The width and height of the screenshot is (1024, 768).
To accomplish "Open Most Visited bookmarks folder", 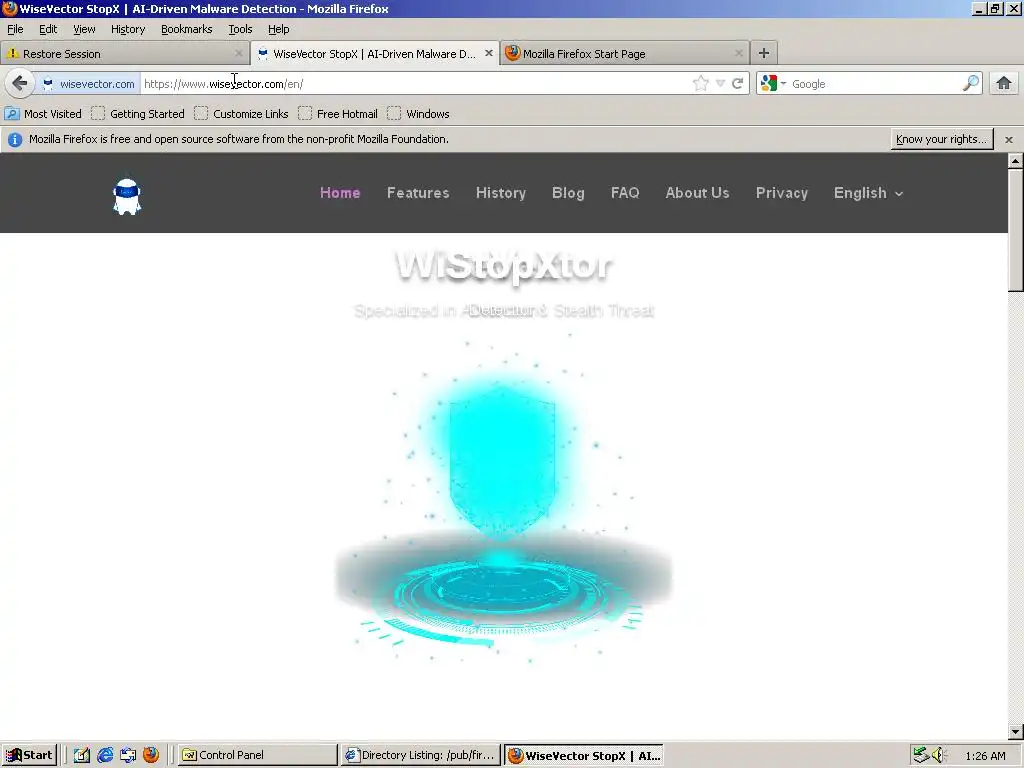I will 43,114.
